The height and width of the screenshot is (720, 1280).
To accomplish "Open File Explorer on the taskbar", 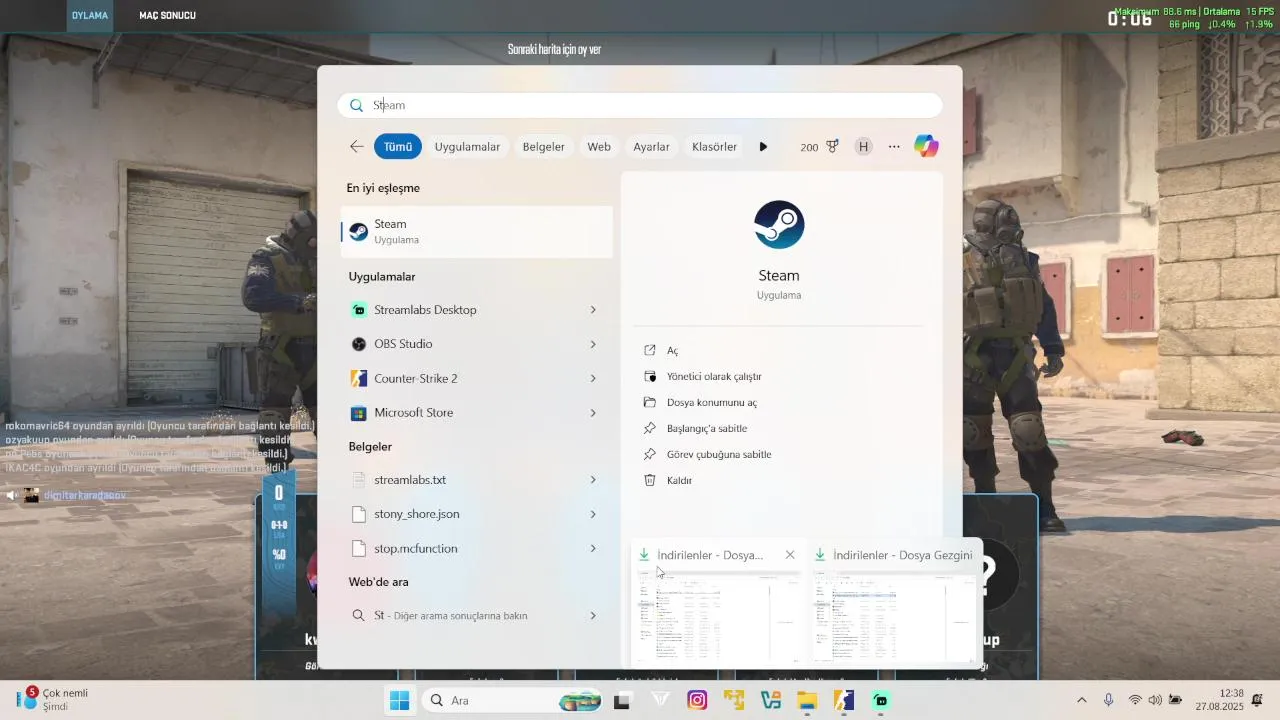I will pos(807,701).
